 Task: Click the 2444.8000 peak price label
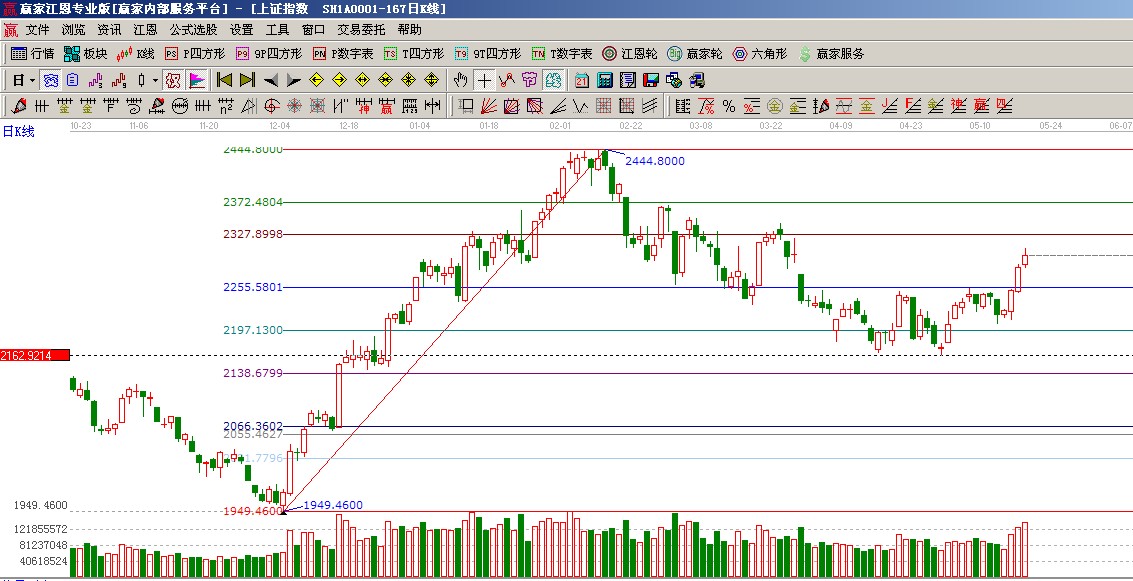pos(655,161)
